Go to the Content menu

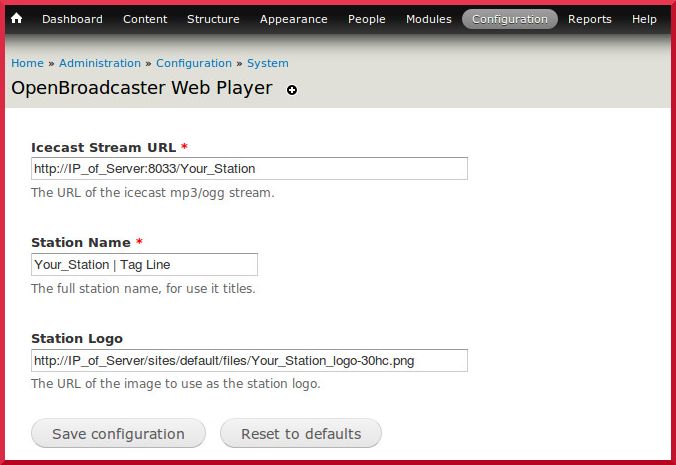point(145,19)
